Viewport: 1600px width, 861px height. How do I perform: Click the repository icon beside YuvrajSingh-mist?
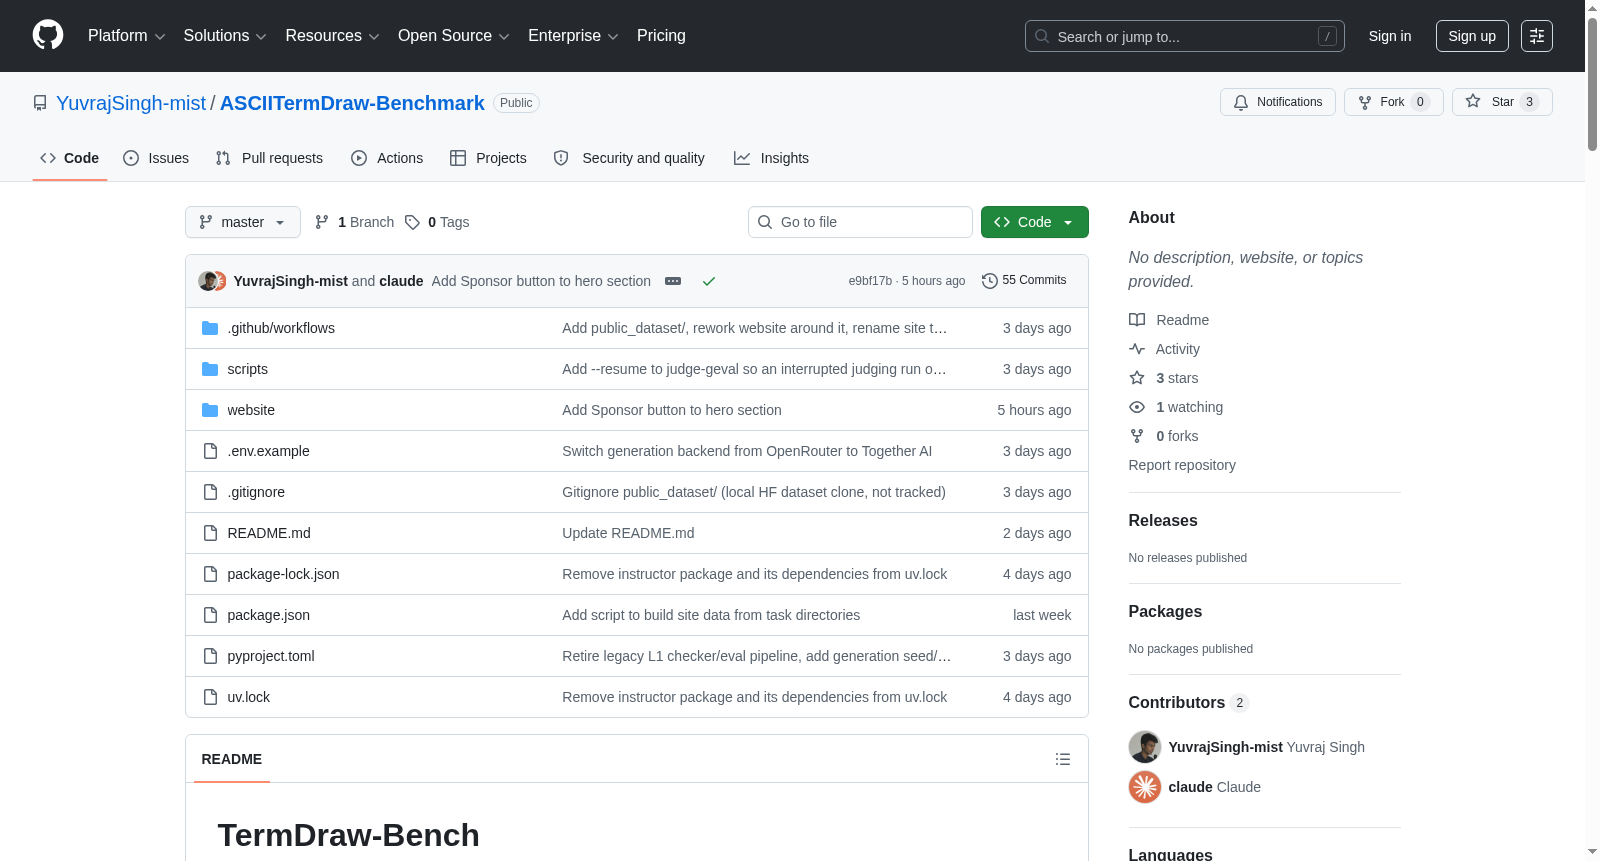pyautogui.click(x=40, y=103)
